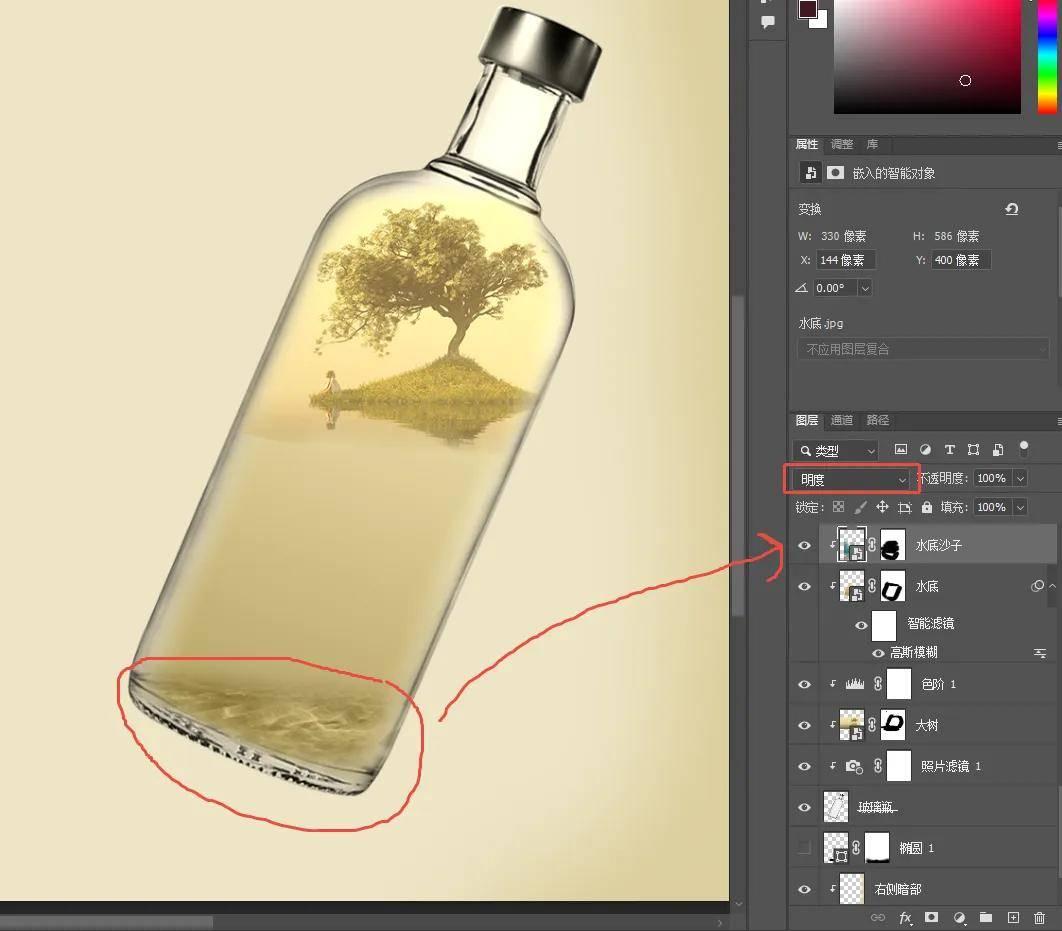Expand the opacity 100% dropdown arrow
1062x931 pixels.
click(x=1020, y=479)
